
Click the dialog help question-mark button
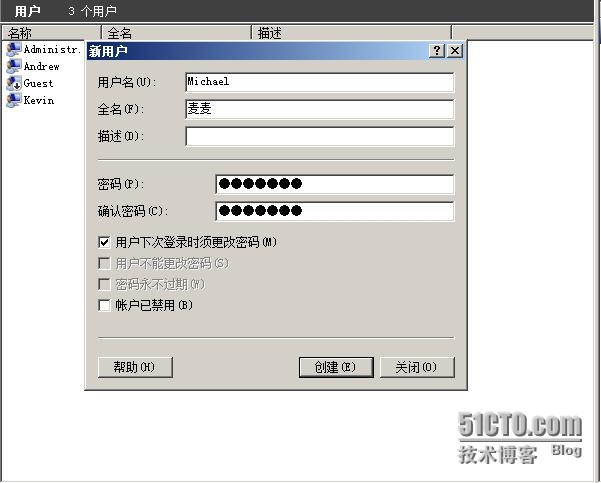pyautogui.click(x=437, y=51)
